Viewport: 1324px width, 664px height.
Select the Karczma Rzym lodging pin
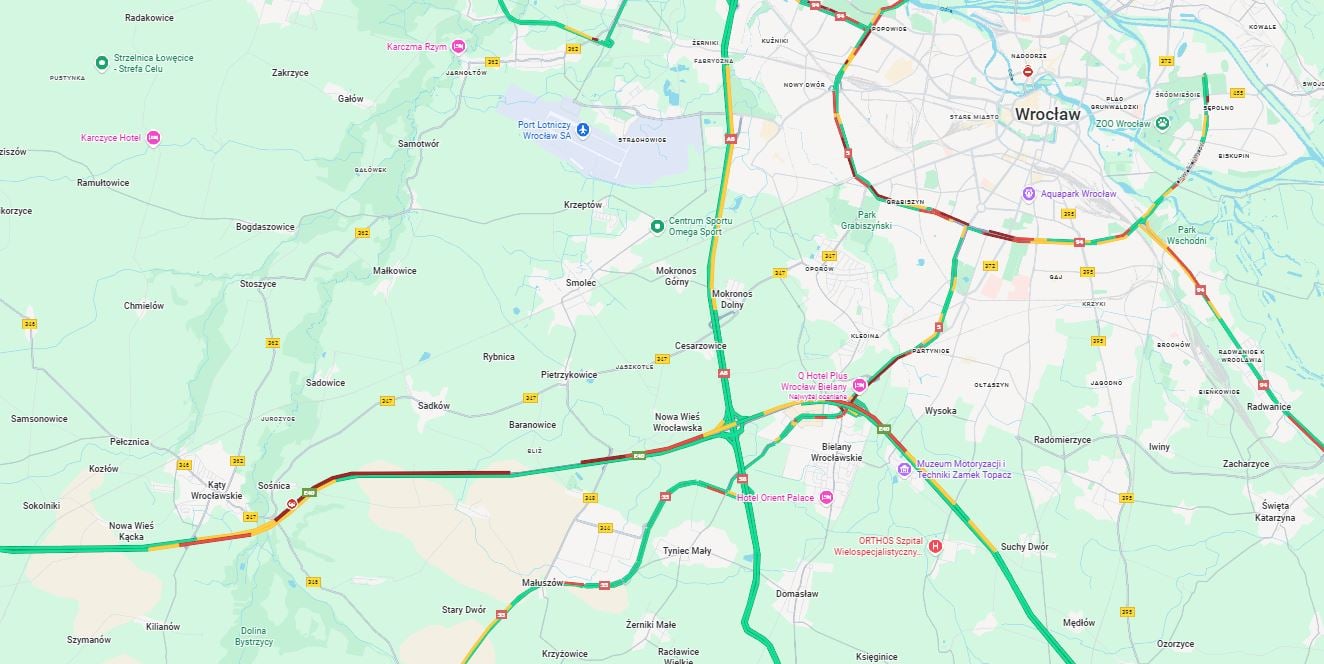tap(459, 46)
